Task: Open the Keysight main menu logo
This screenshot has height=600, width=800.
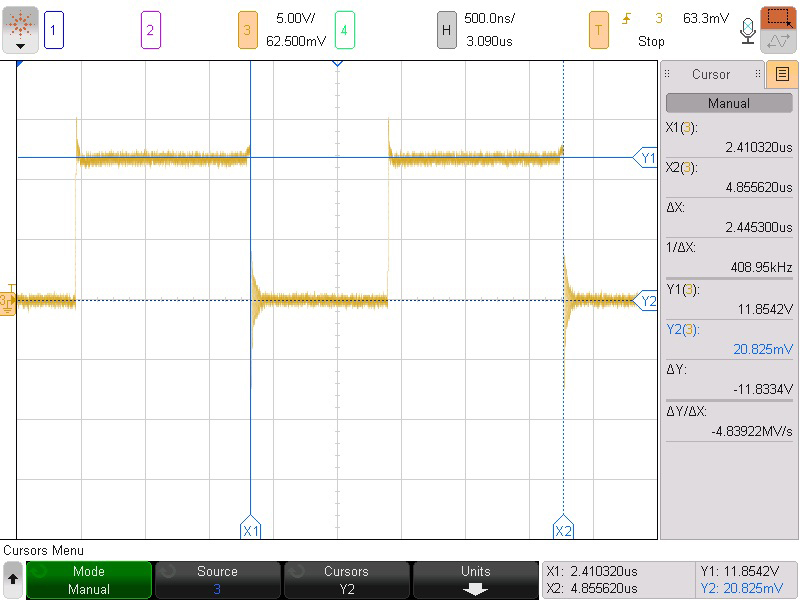Action: 20,29
